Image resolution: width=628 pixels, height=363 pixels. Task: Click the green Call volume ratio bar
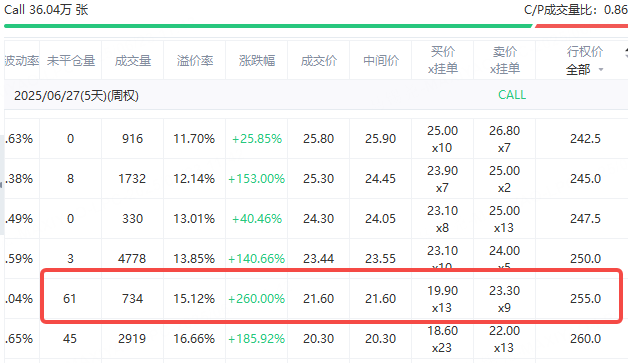pos(268,26)
